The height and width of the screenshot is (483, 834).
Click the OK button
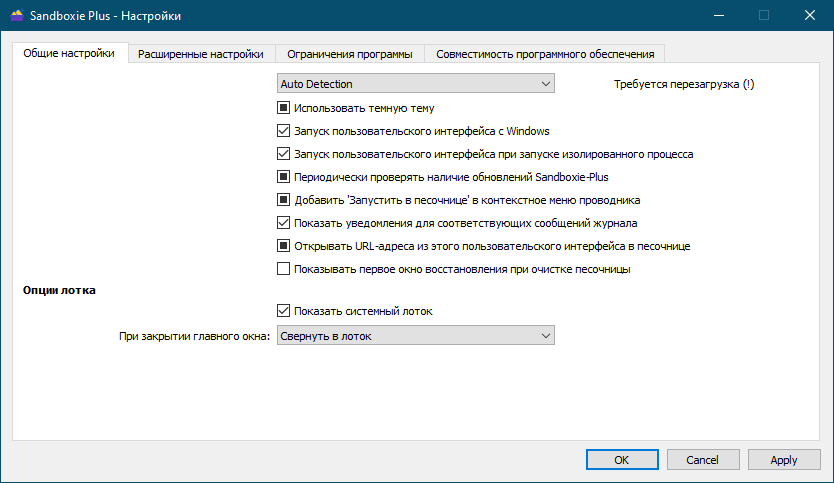622,460
